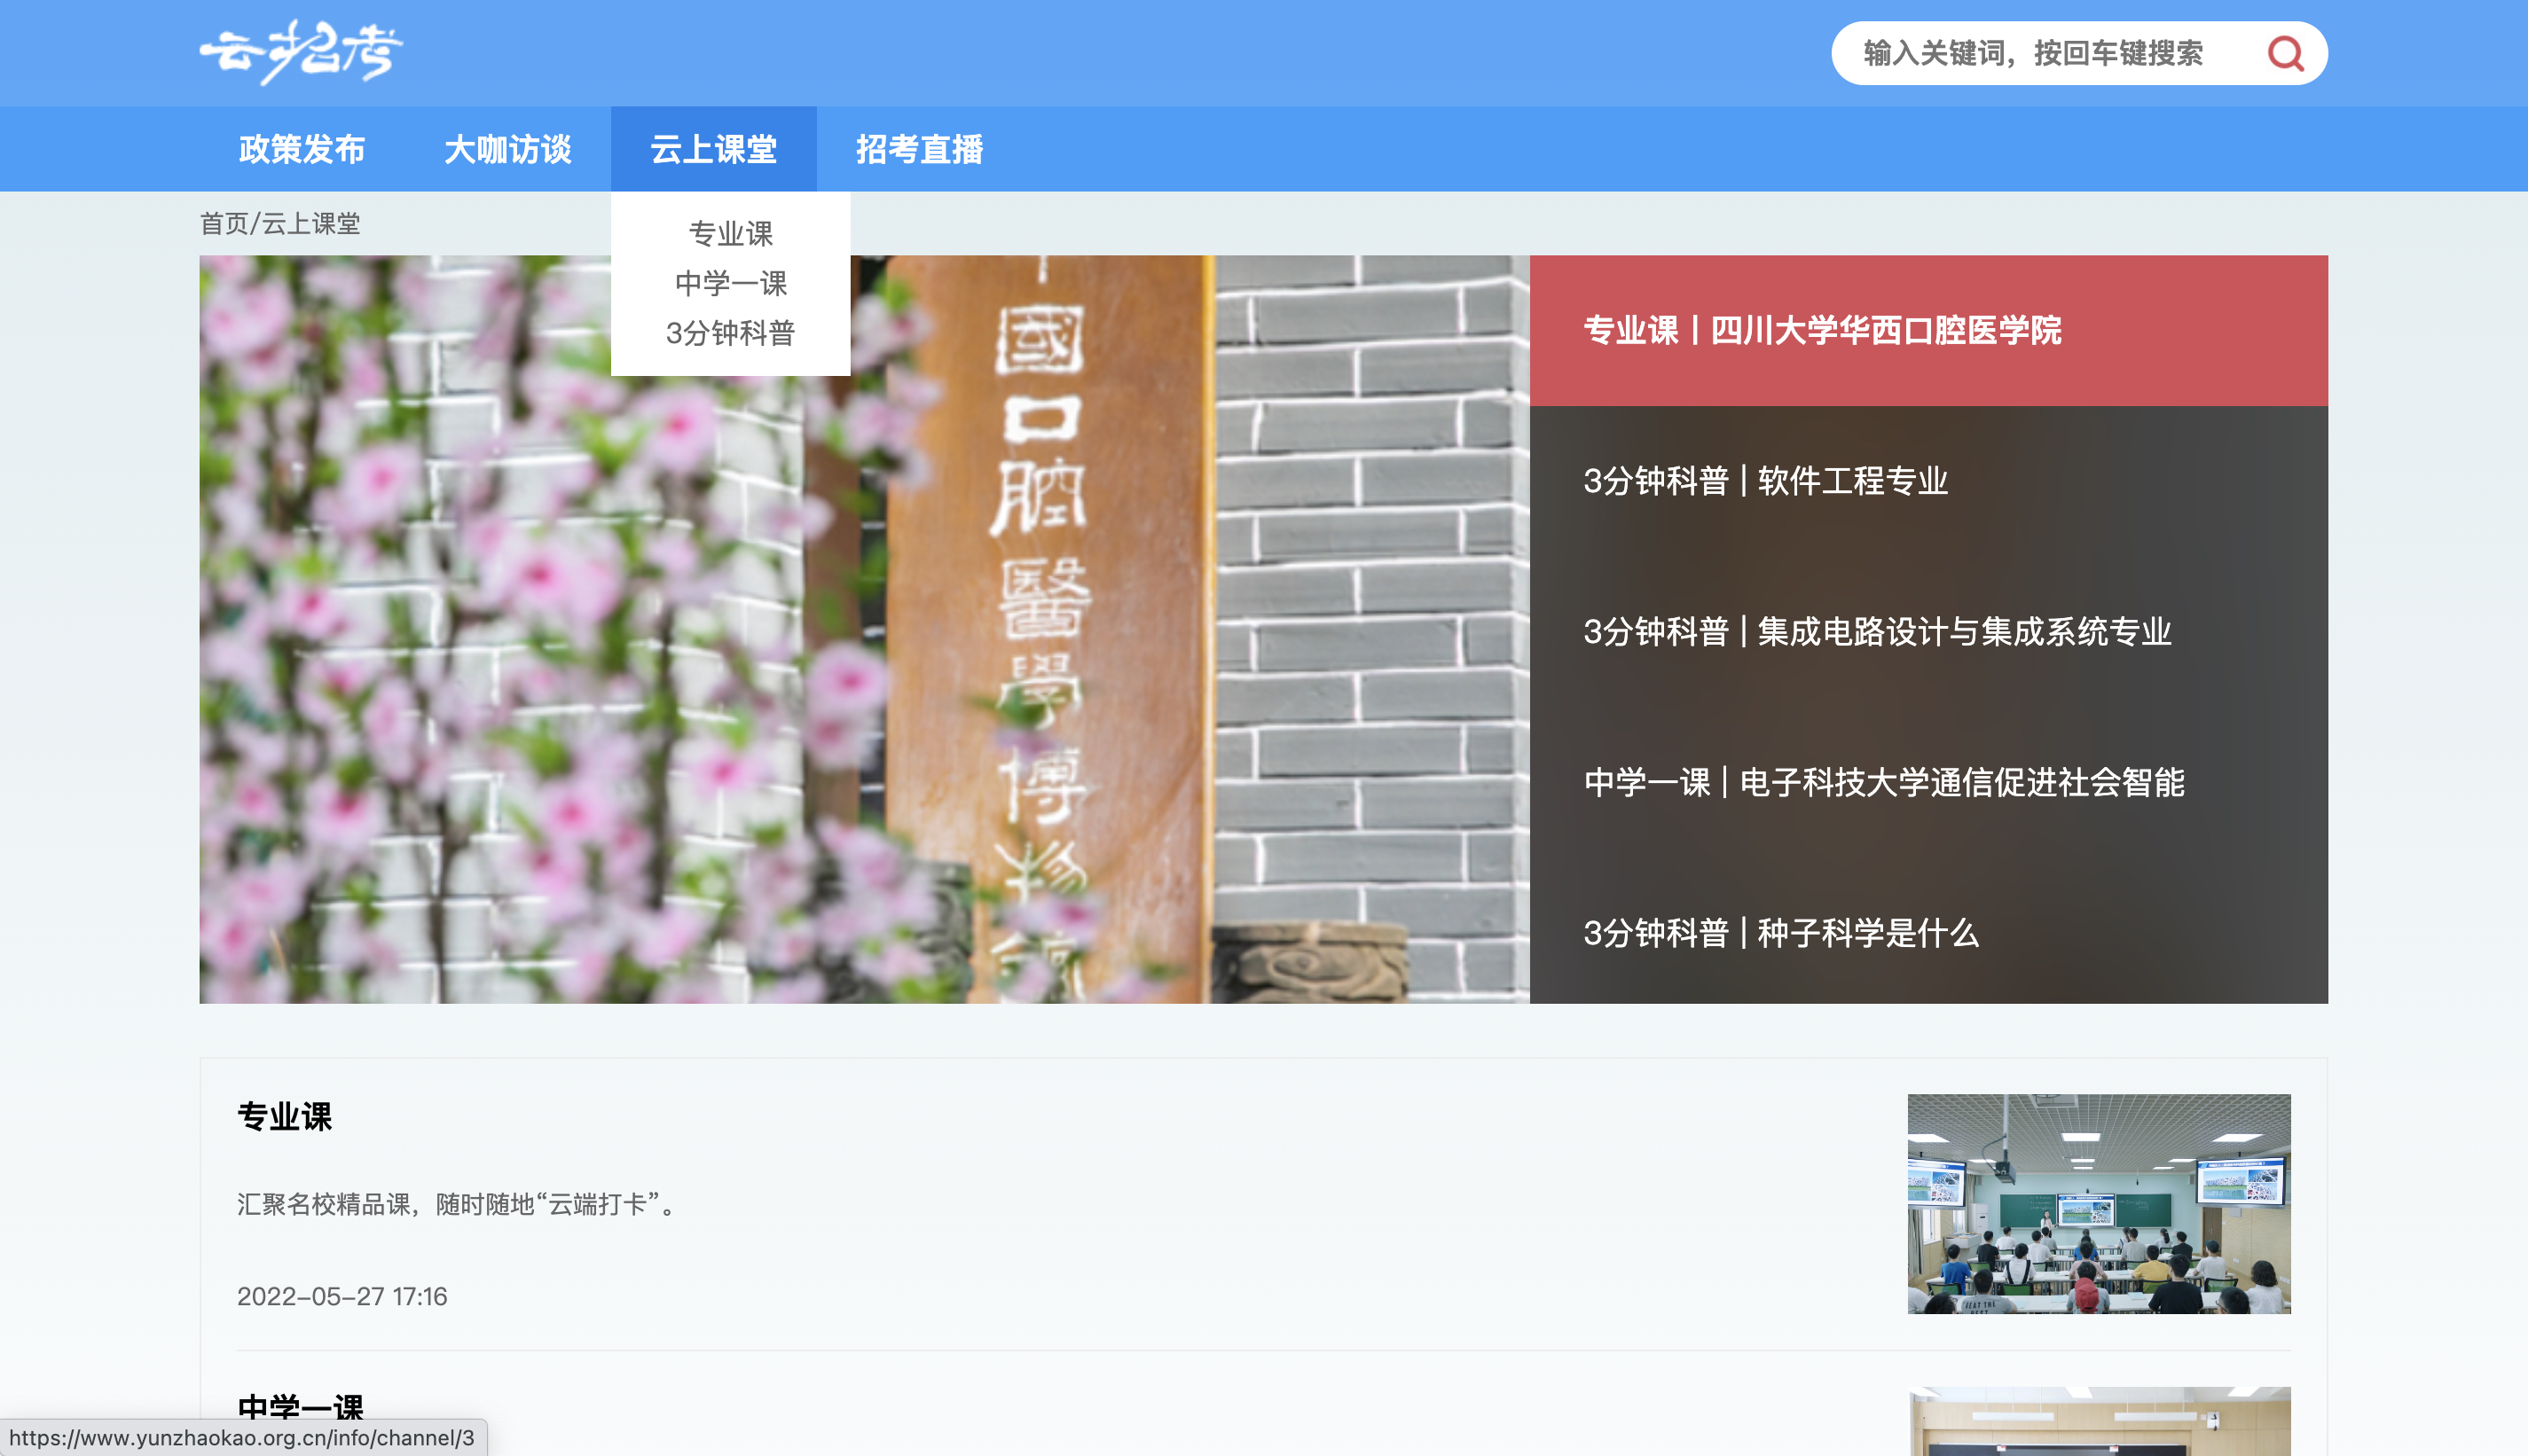This screenshot has height=1456, width=2528.
Task: Open the large carousel banner image
Action: pyautogui.click(x=864, y=629)
